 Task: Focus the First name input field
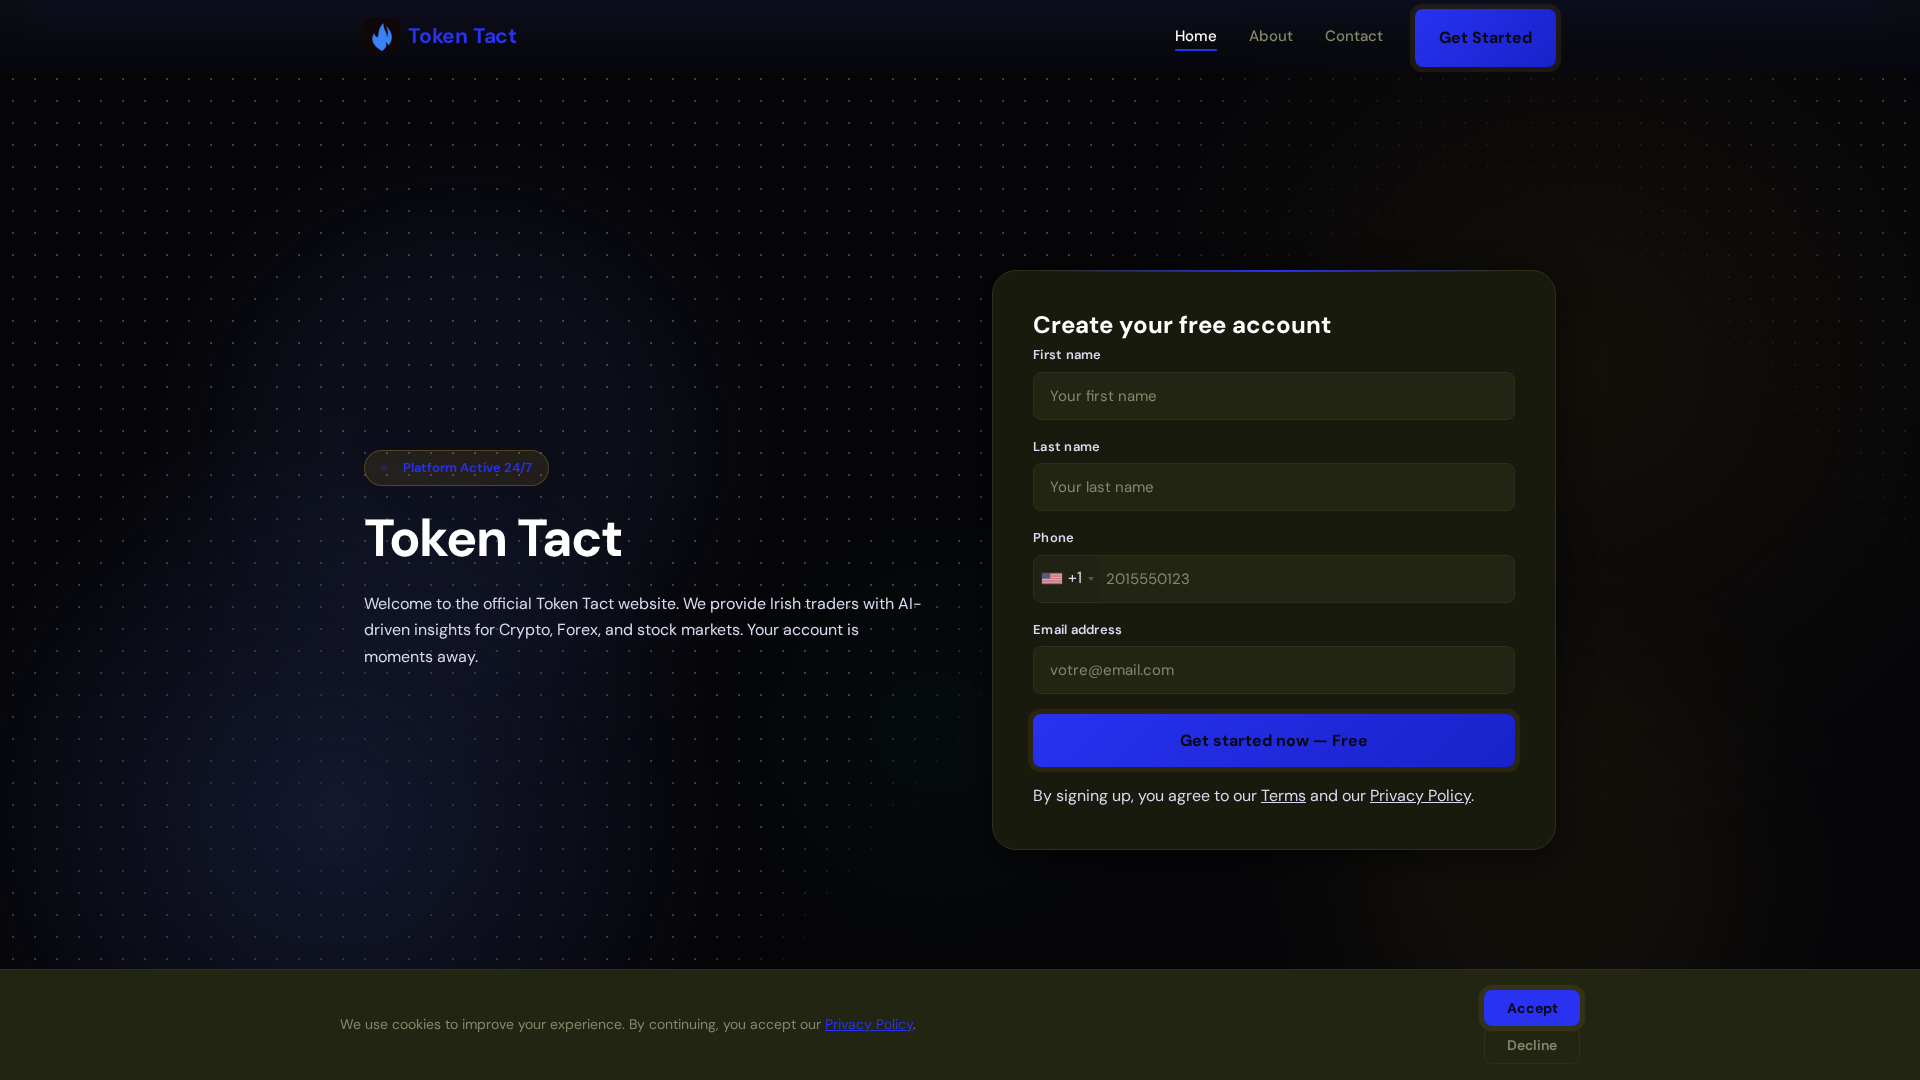point(1273,396)
